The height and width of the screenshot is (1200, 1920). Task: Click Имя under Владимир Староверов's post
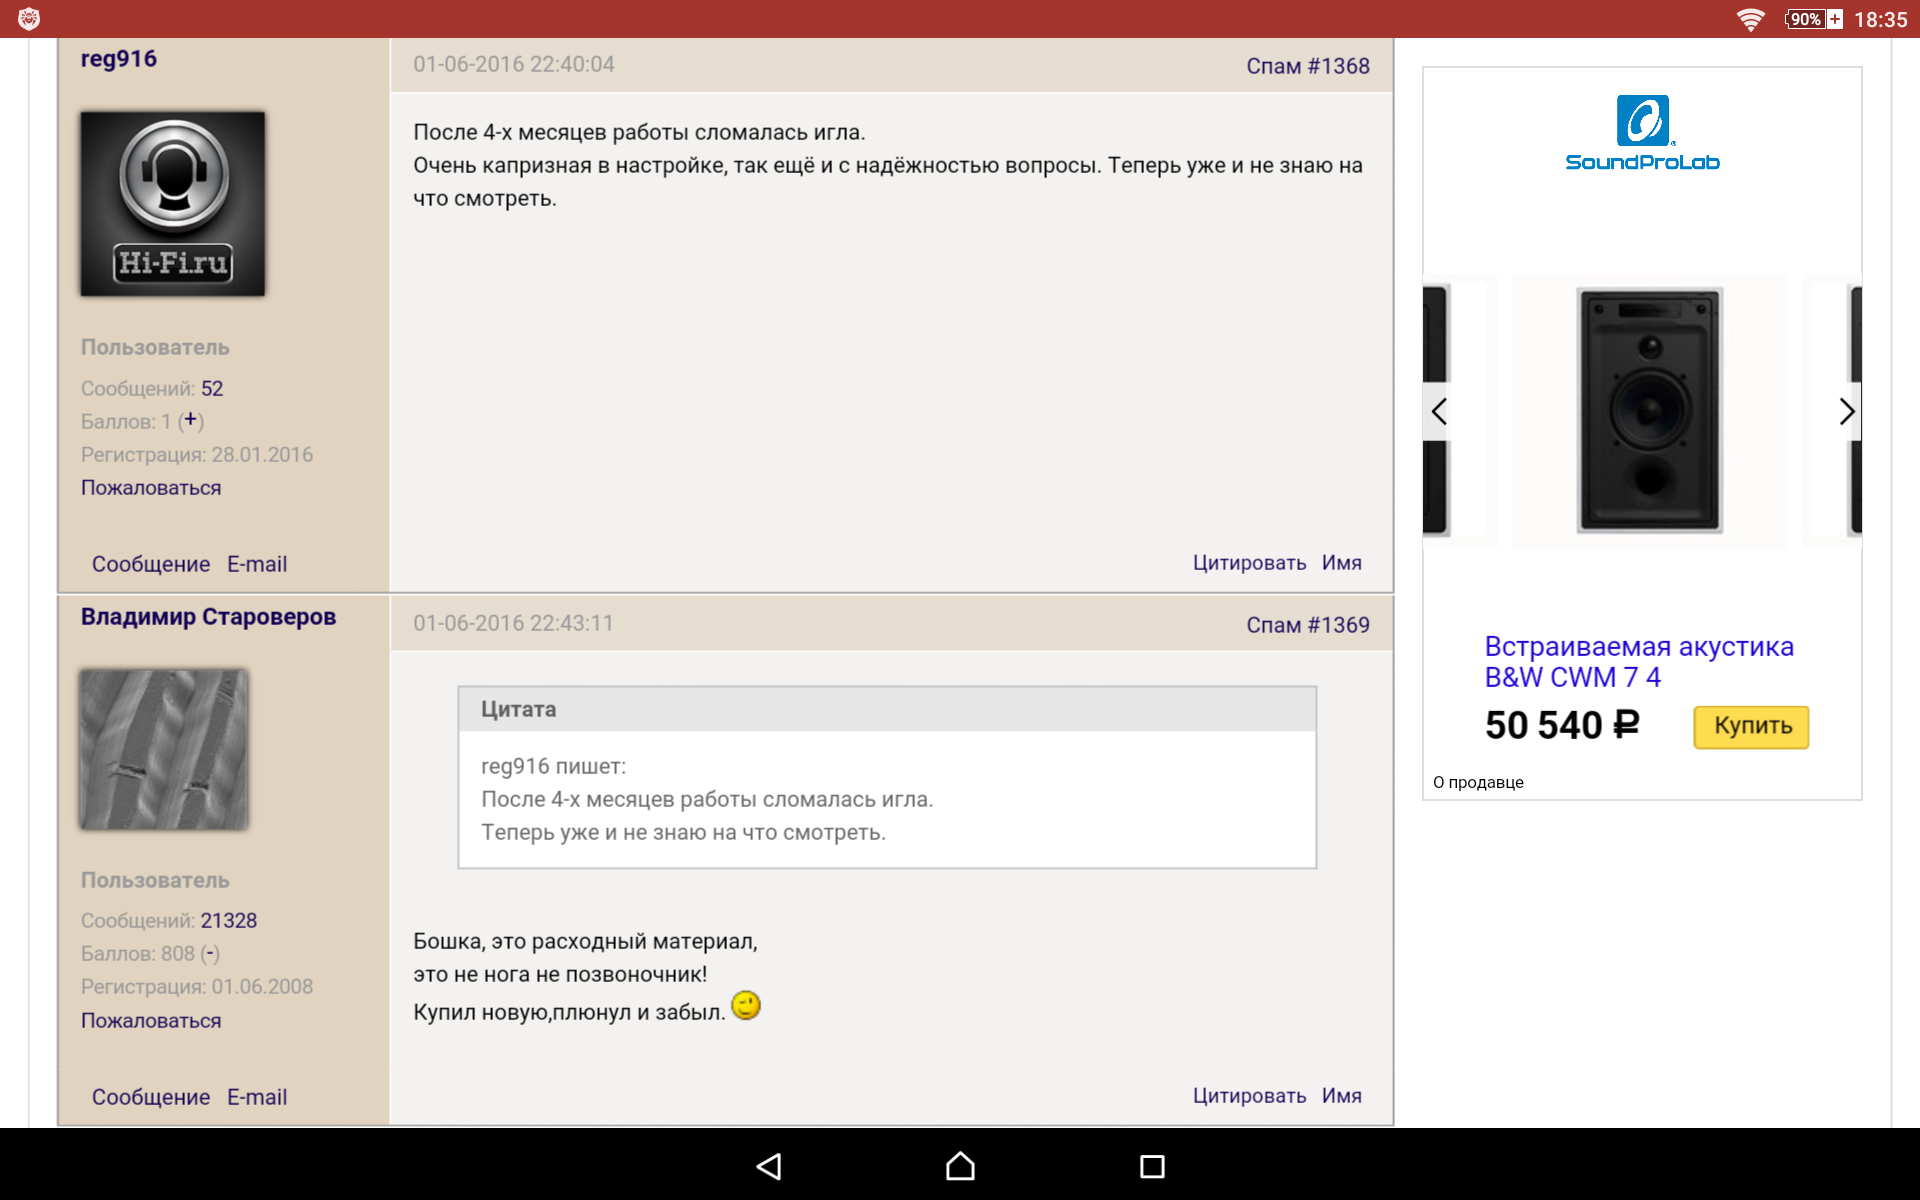(1341, 1096)
